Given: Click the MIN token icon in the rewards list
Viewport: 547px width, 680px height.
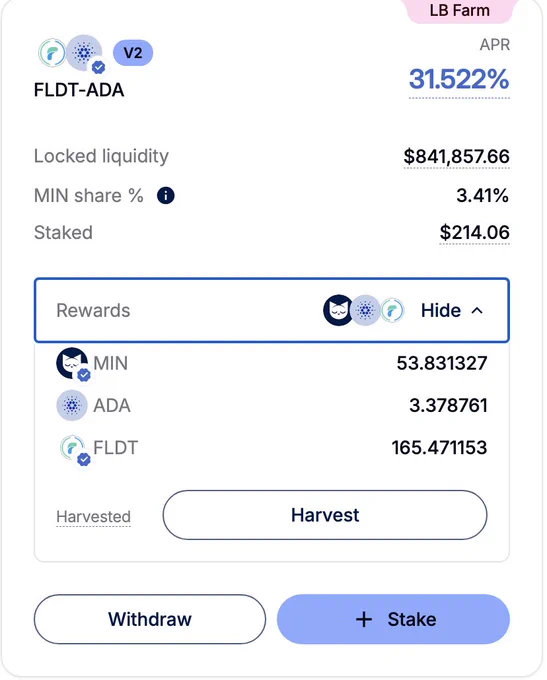Looking at the screenshot, I should coord(72,363).
